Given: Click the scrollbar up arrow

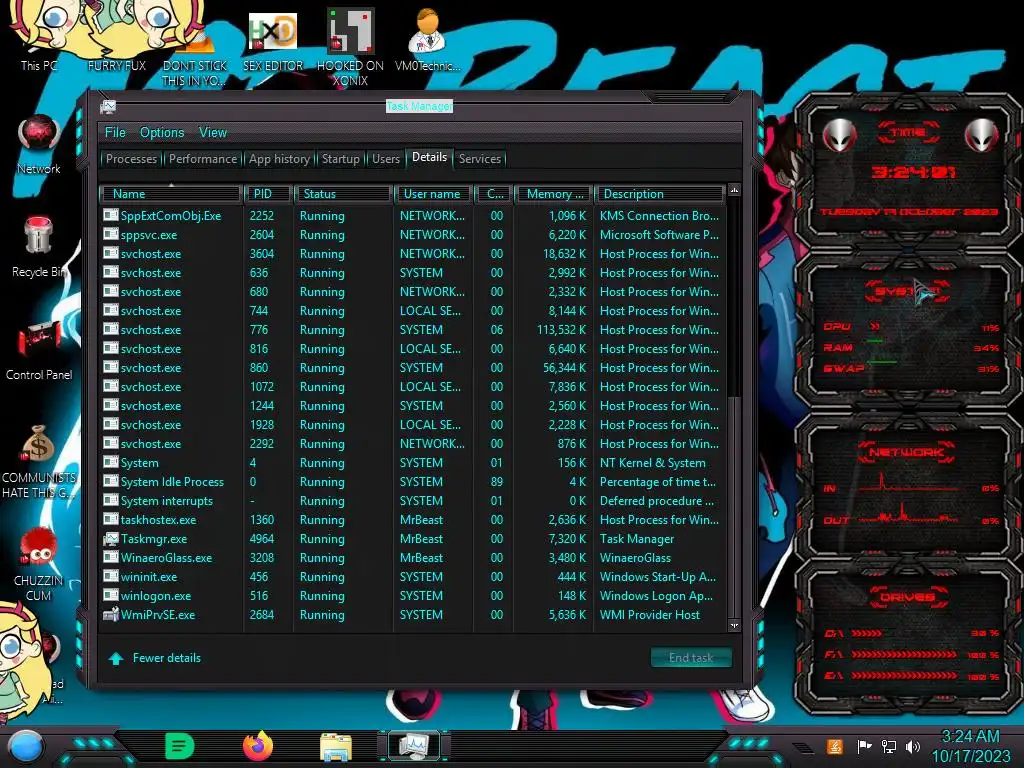Looking at the screenshot, I should (x=734, y=191).
